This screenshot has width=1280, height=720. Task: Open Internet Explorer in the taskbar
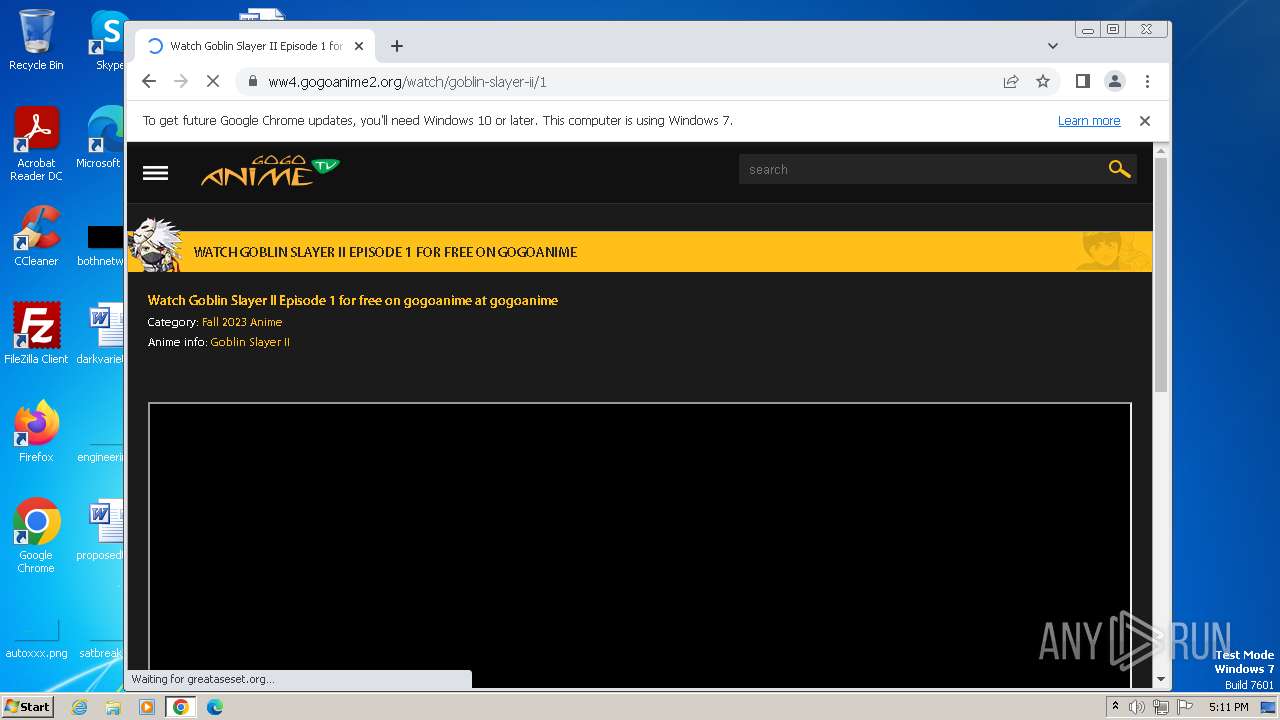coord(80,707)
